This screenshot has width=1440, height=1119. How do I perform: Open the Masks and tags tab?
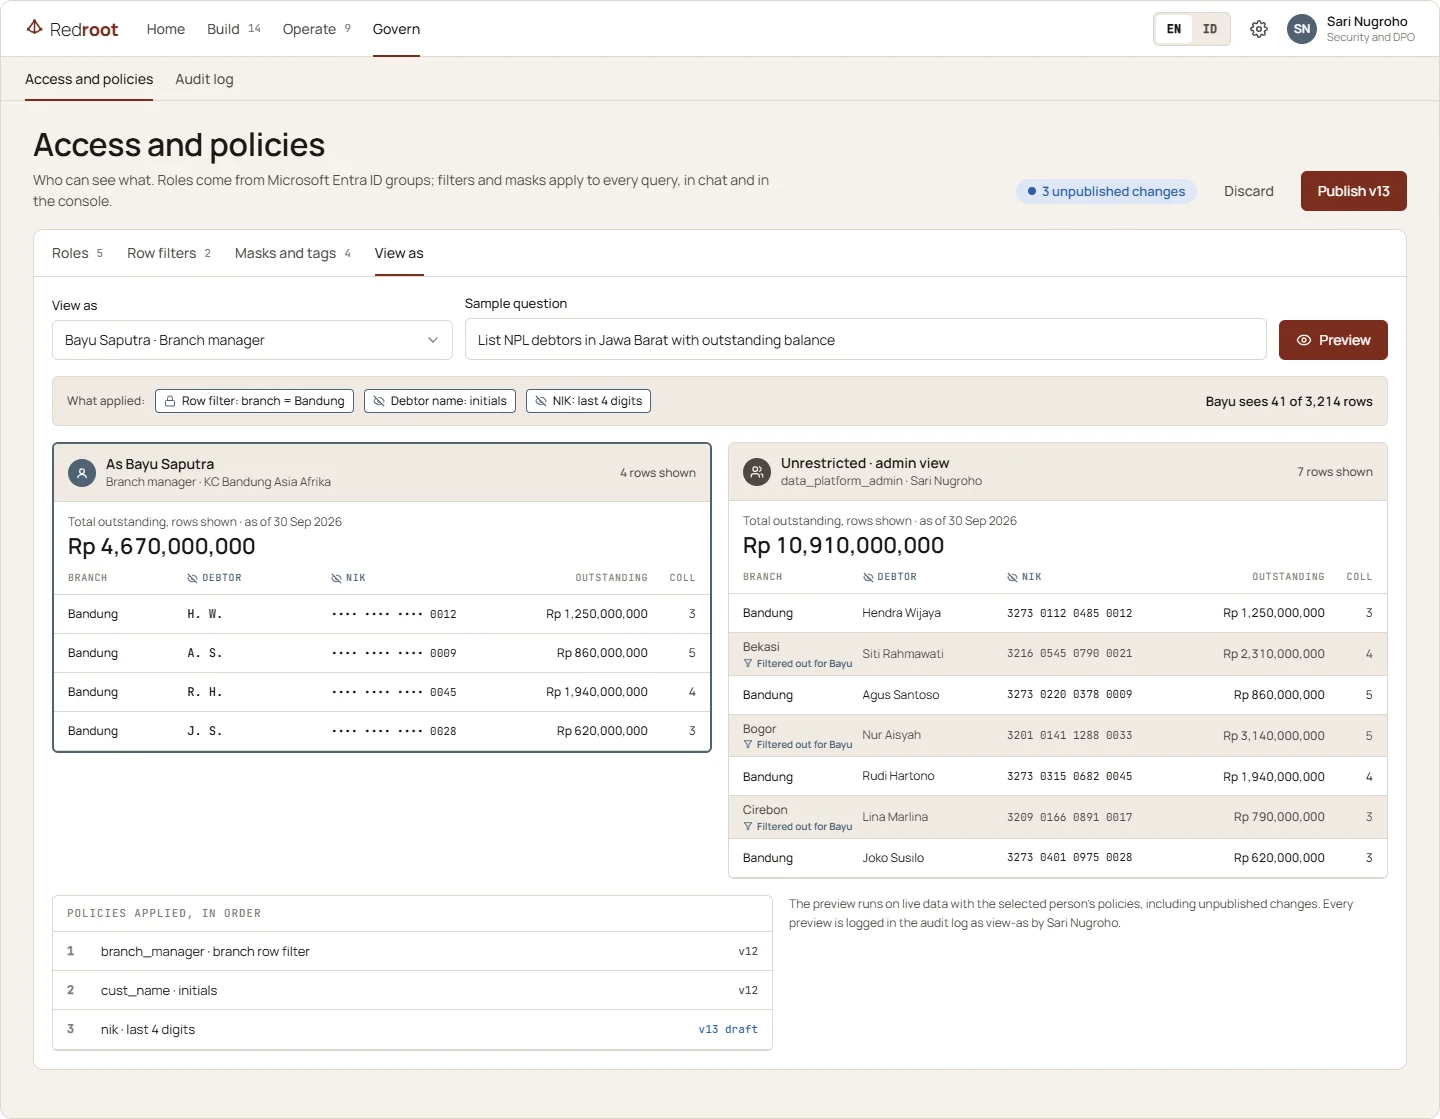coord(293,253)
